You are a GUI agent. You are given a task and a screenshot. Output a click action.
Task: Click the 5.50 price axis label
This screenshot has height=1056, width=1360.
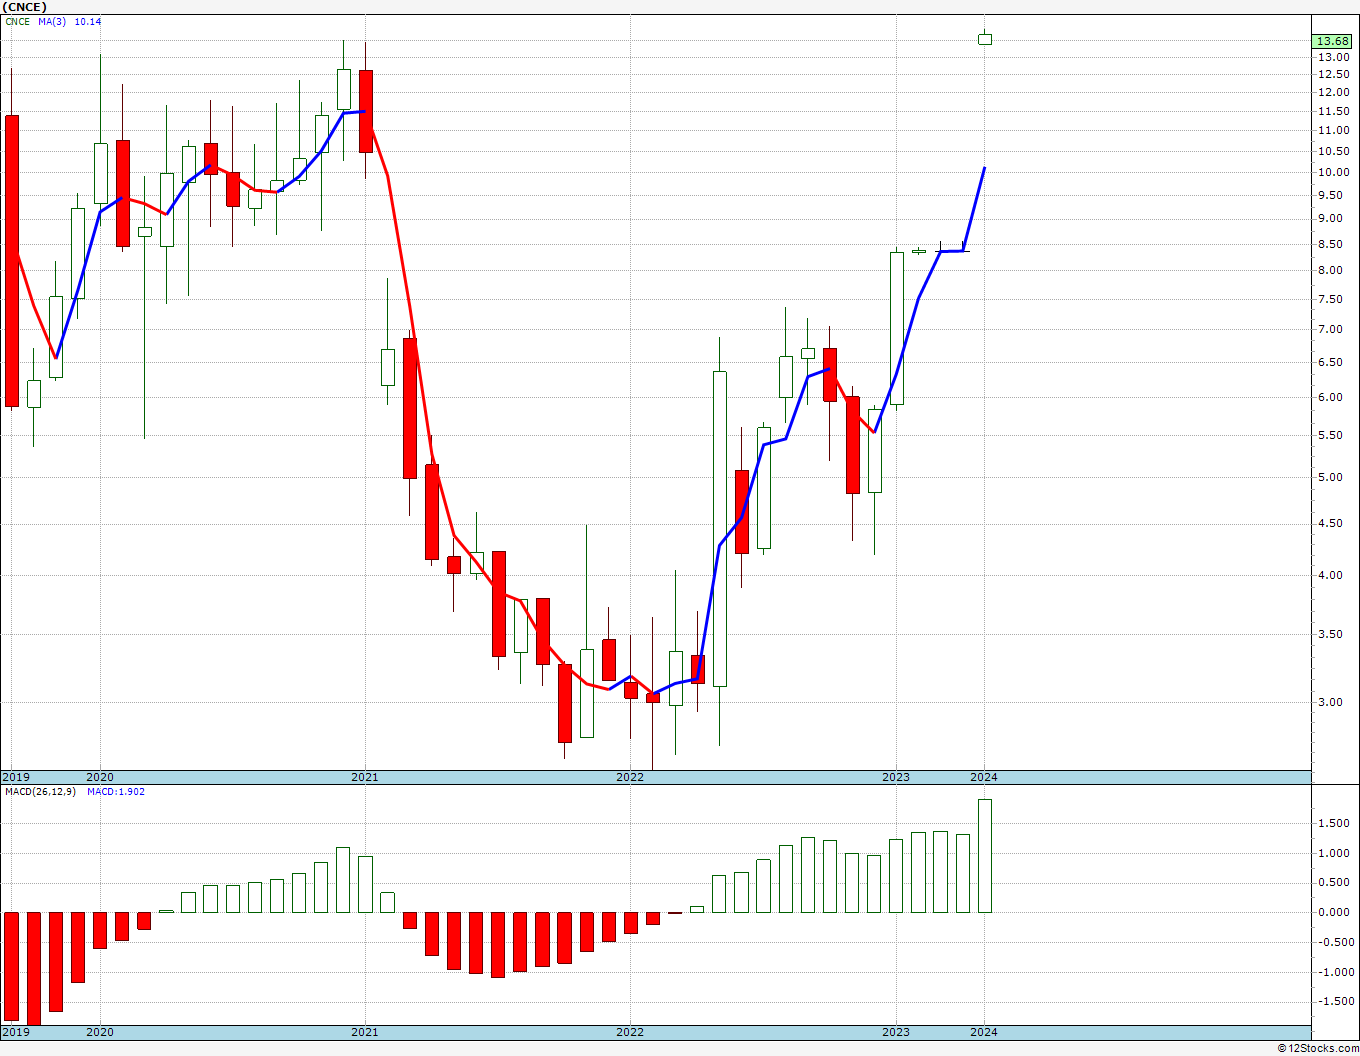coord(1333,435)
